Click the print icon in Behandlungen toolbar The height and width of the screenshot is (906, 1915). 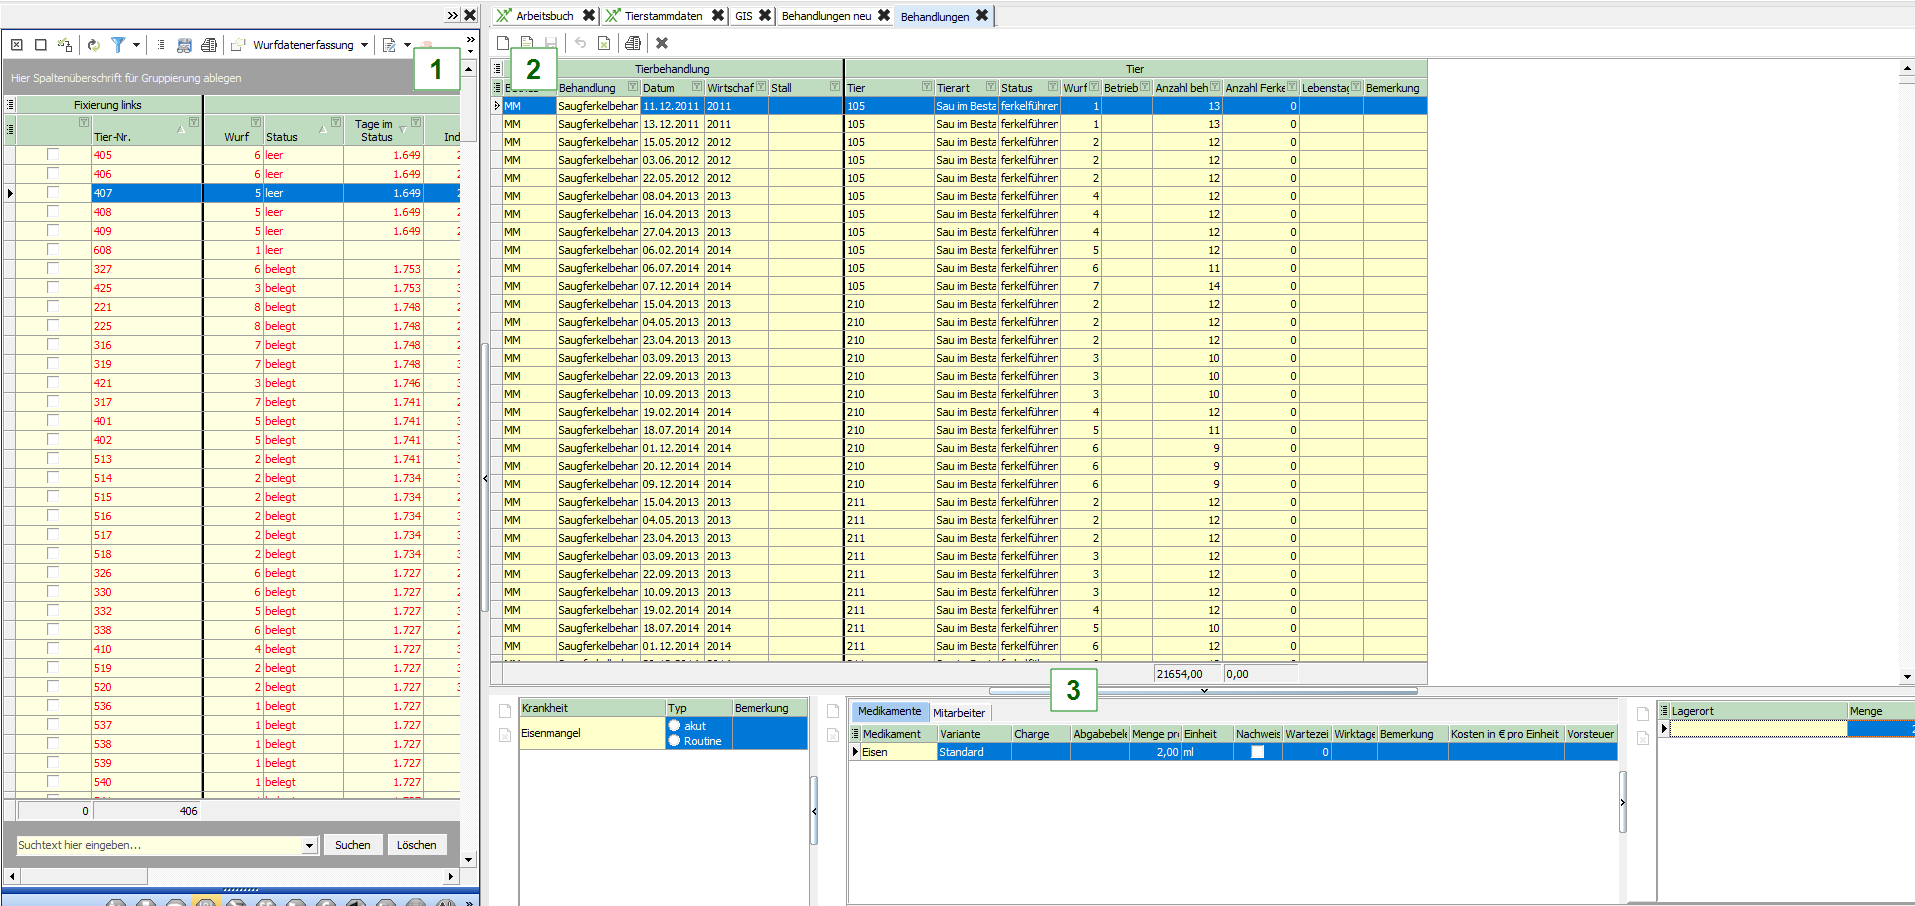[632, 43]
